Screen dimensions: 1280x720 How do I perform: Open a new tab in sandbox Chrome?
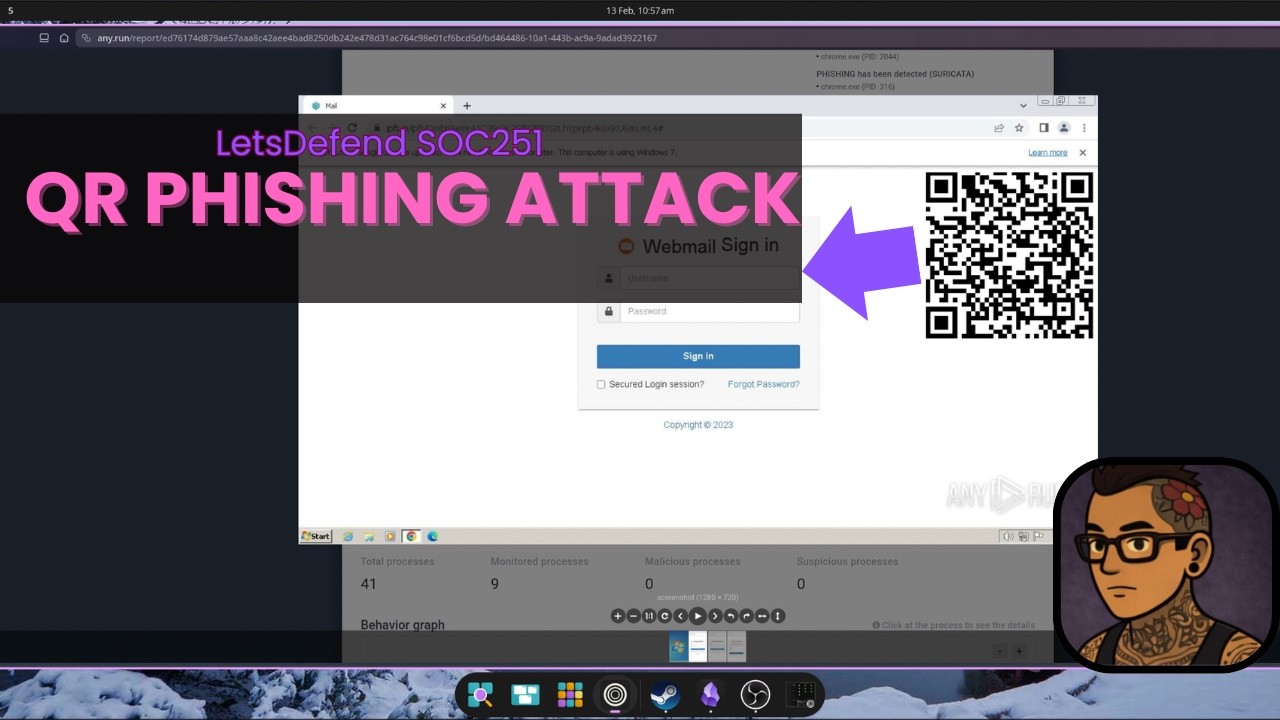tap(466, 105)
